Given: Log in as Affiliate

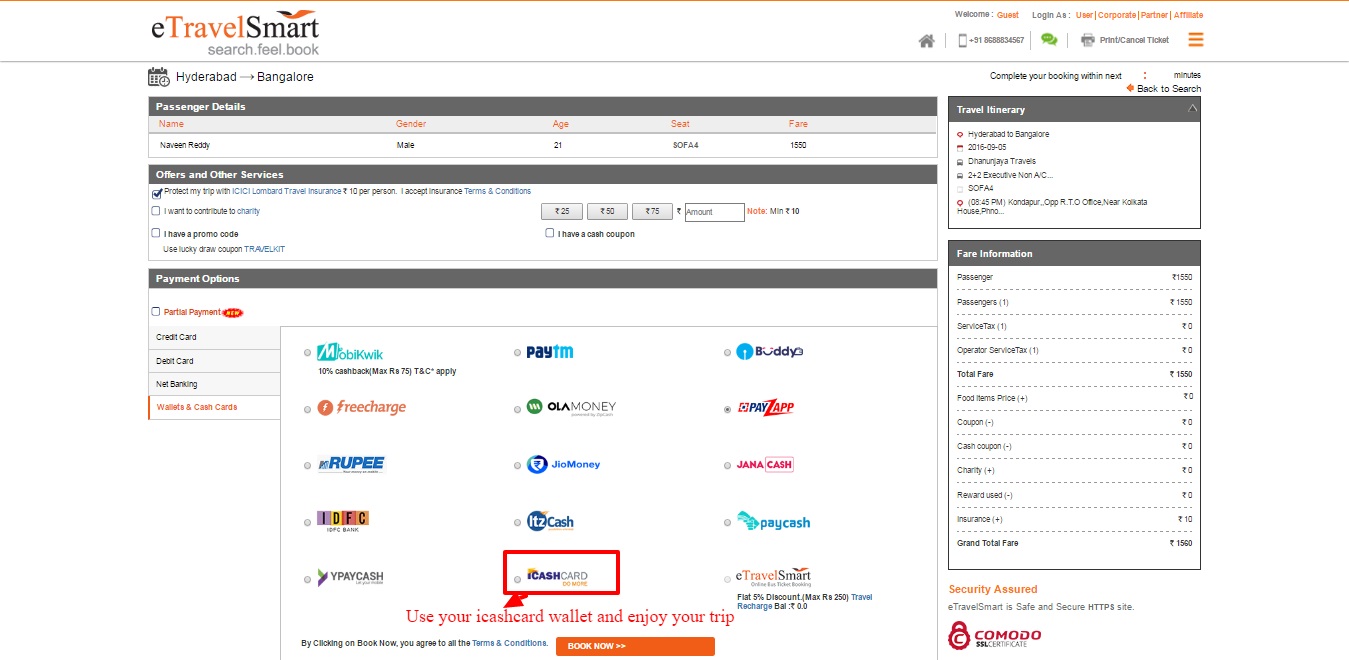Looking at the screenshot, I should pyautogui.click(x=1188, y=15).
